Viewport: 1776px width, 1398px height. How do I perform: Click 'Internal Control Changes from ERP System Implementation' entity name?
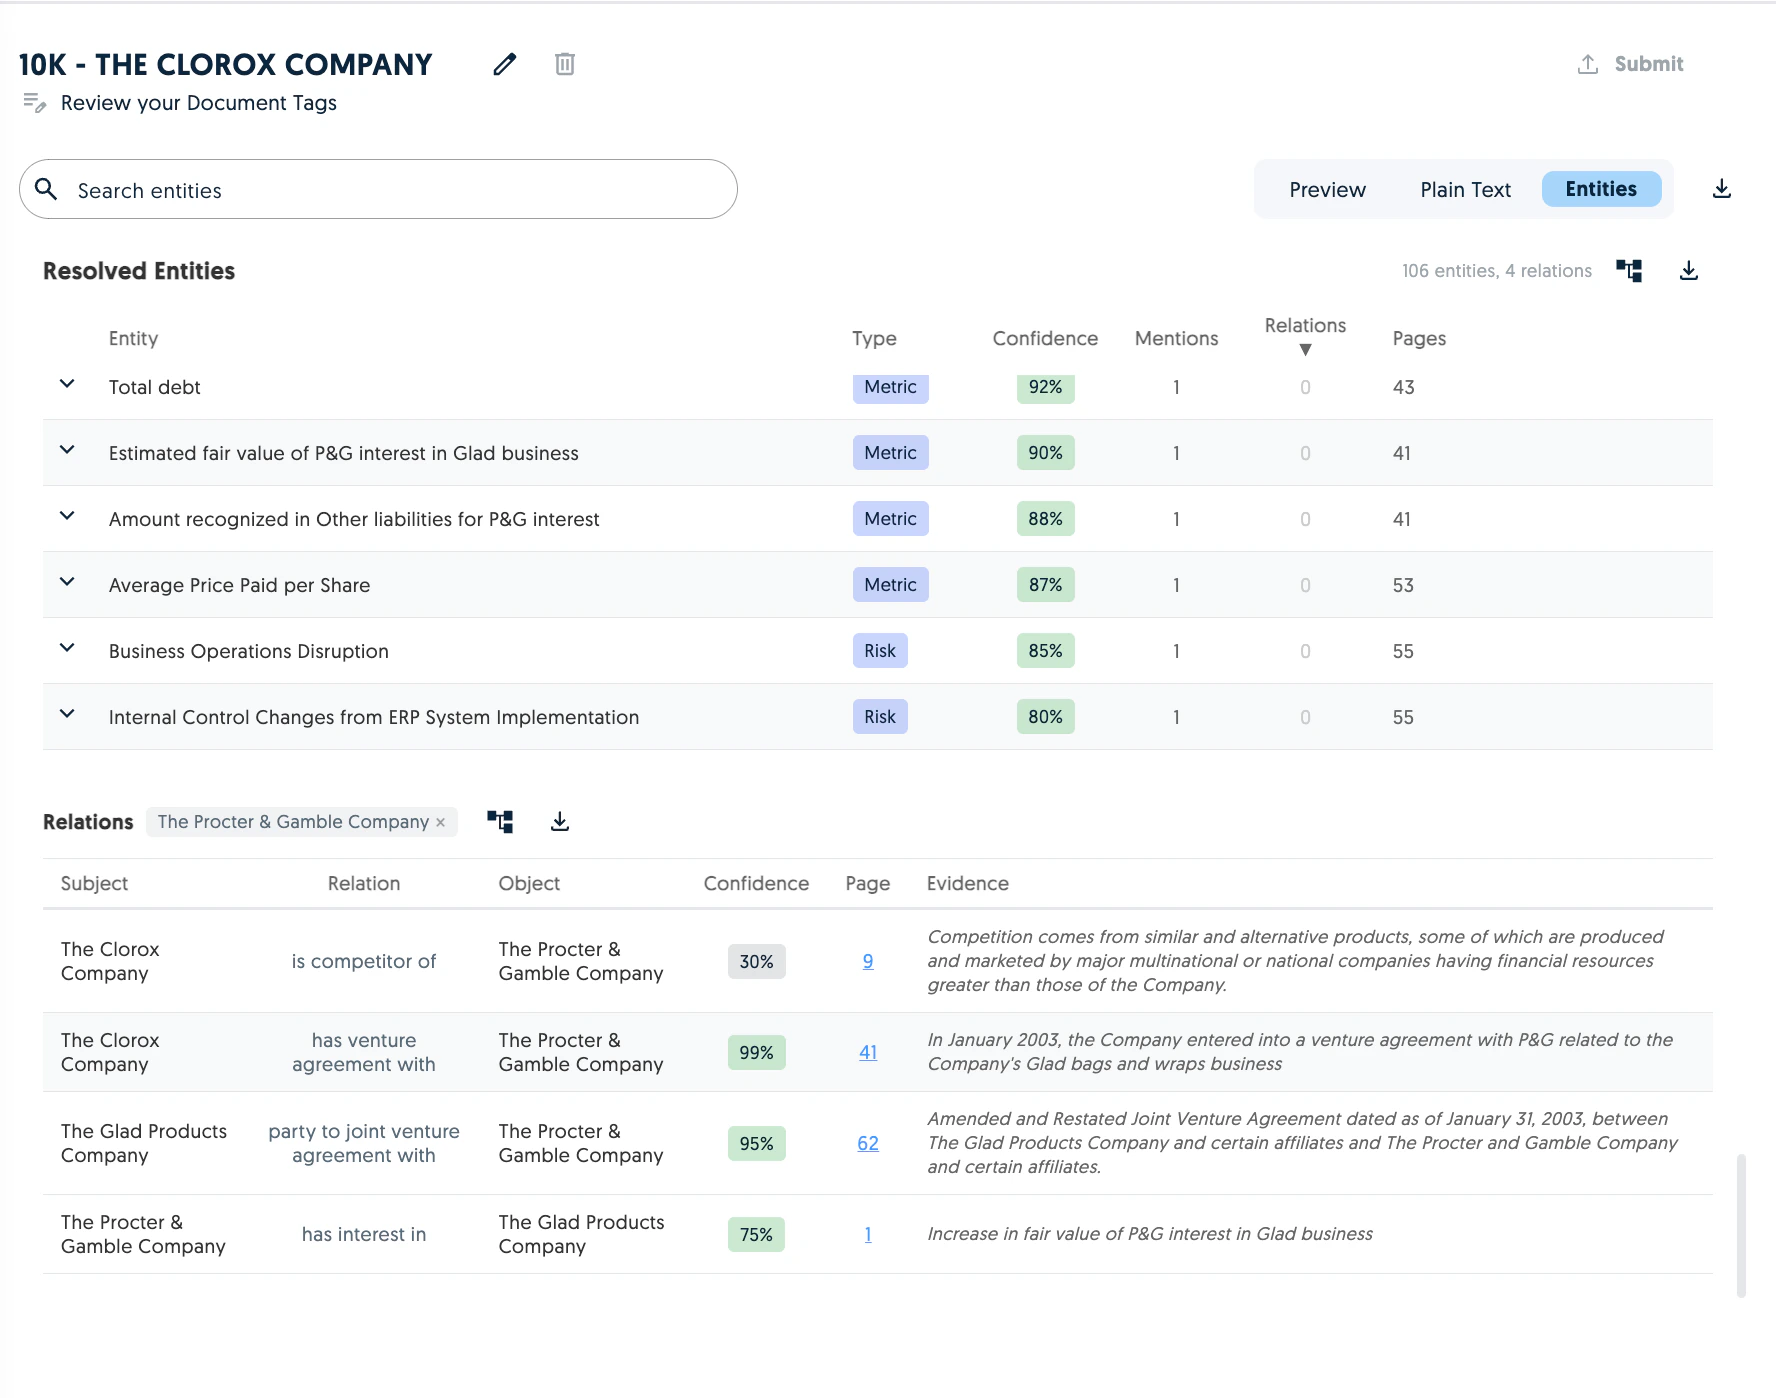pyautogui.click(x=374, y=717)
